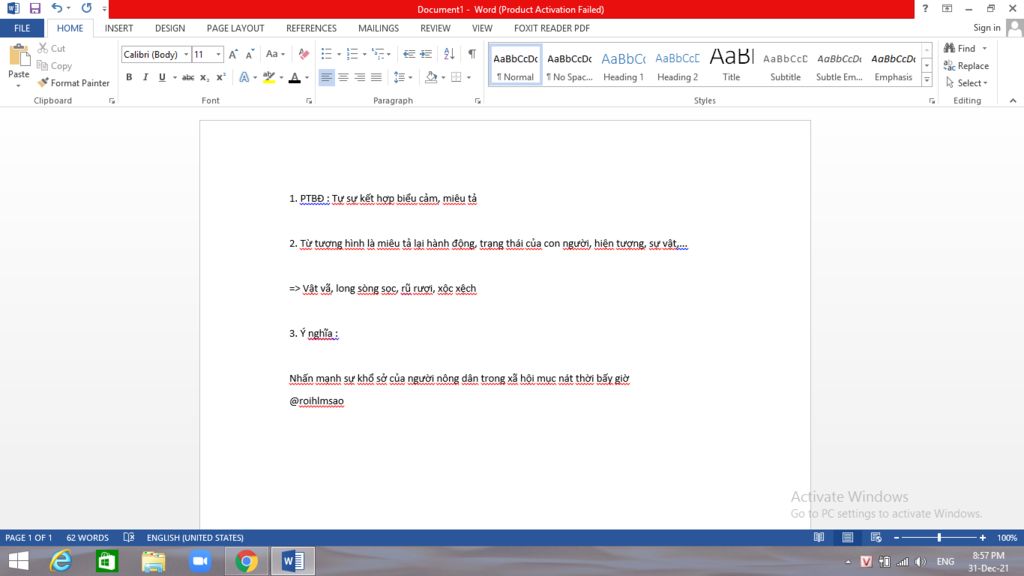Click the Redo/Repeat icon
The width and height of the screenshot is (1024, 576).
coord(86,8)
